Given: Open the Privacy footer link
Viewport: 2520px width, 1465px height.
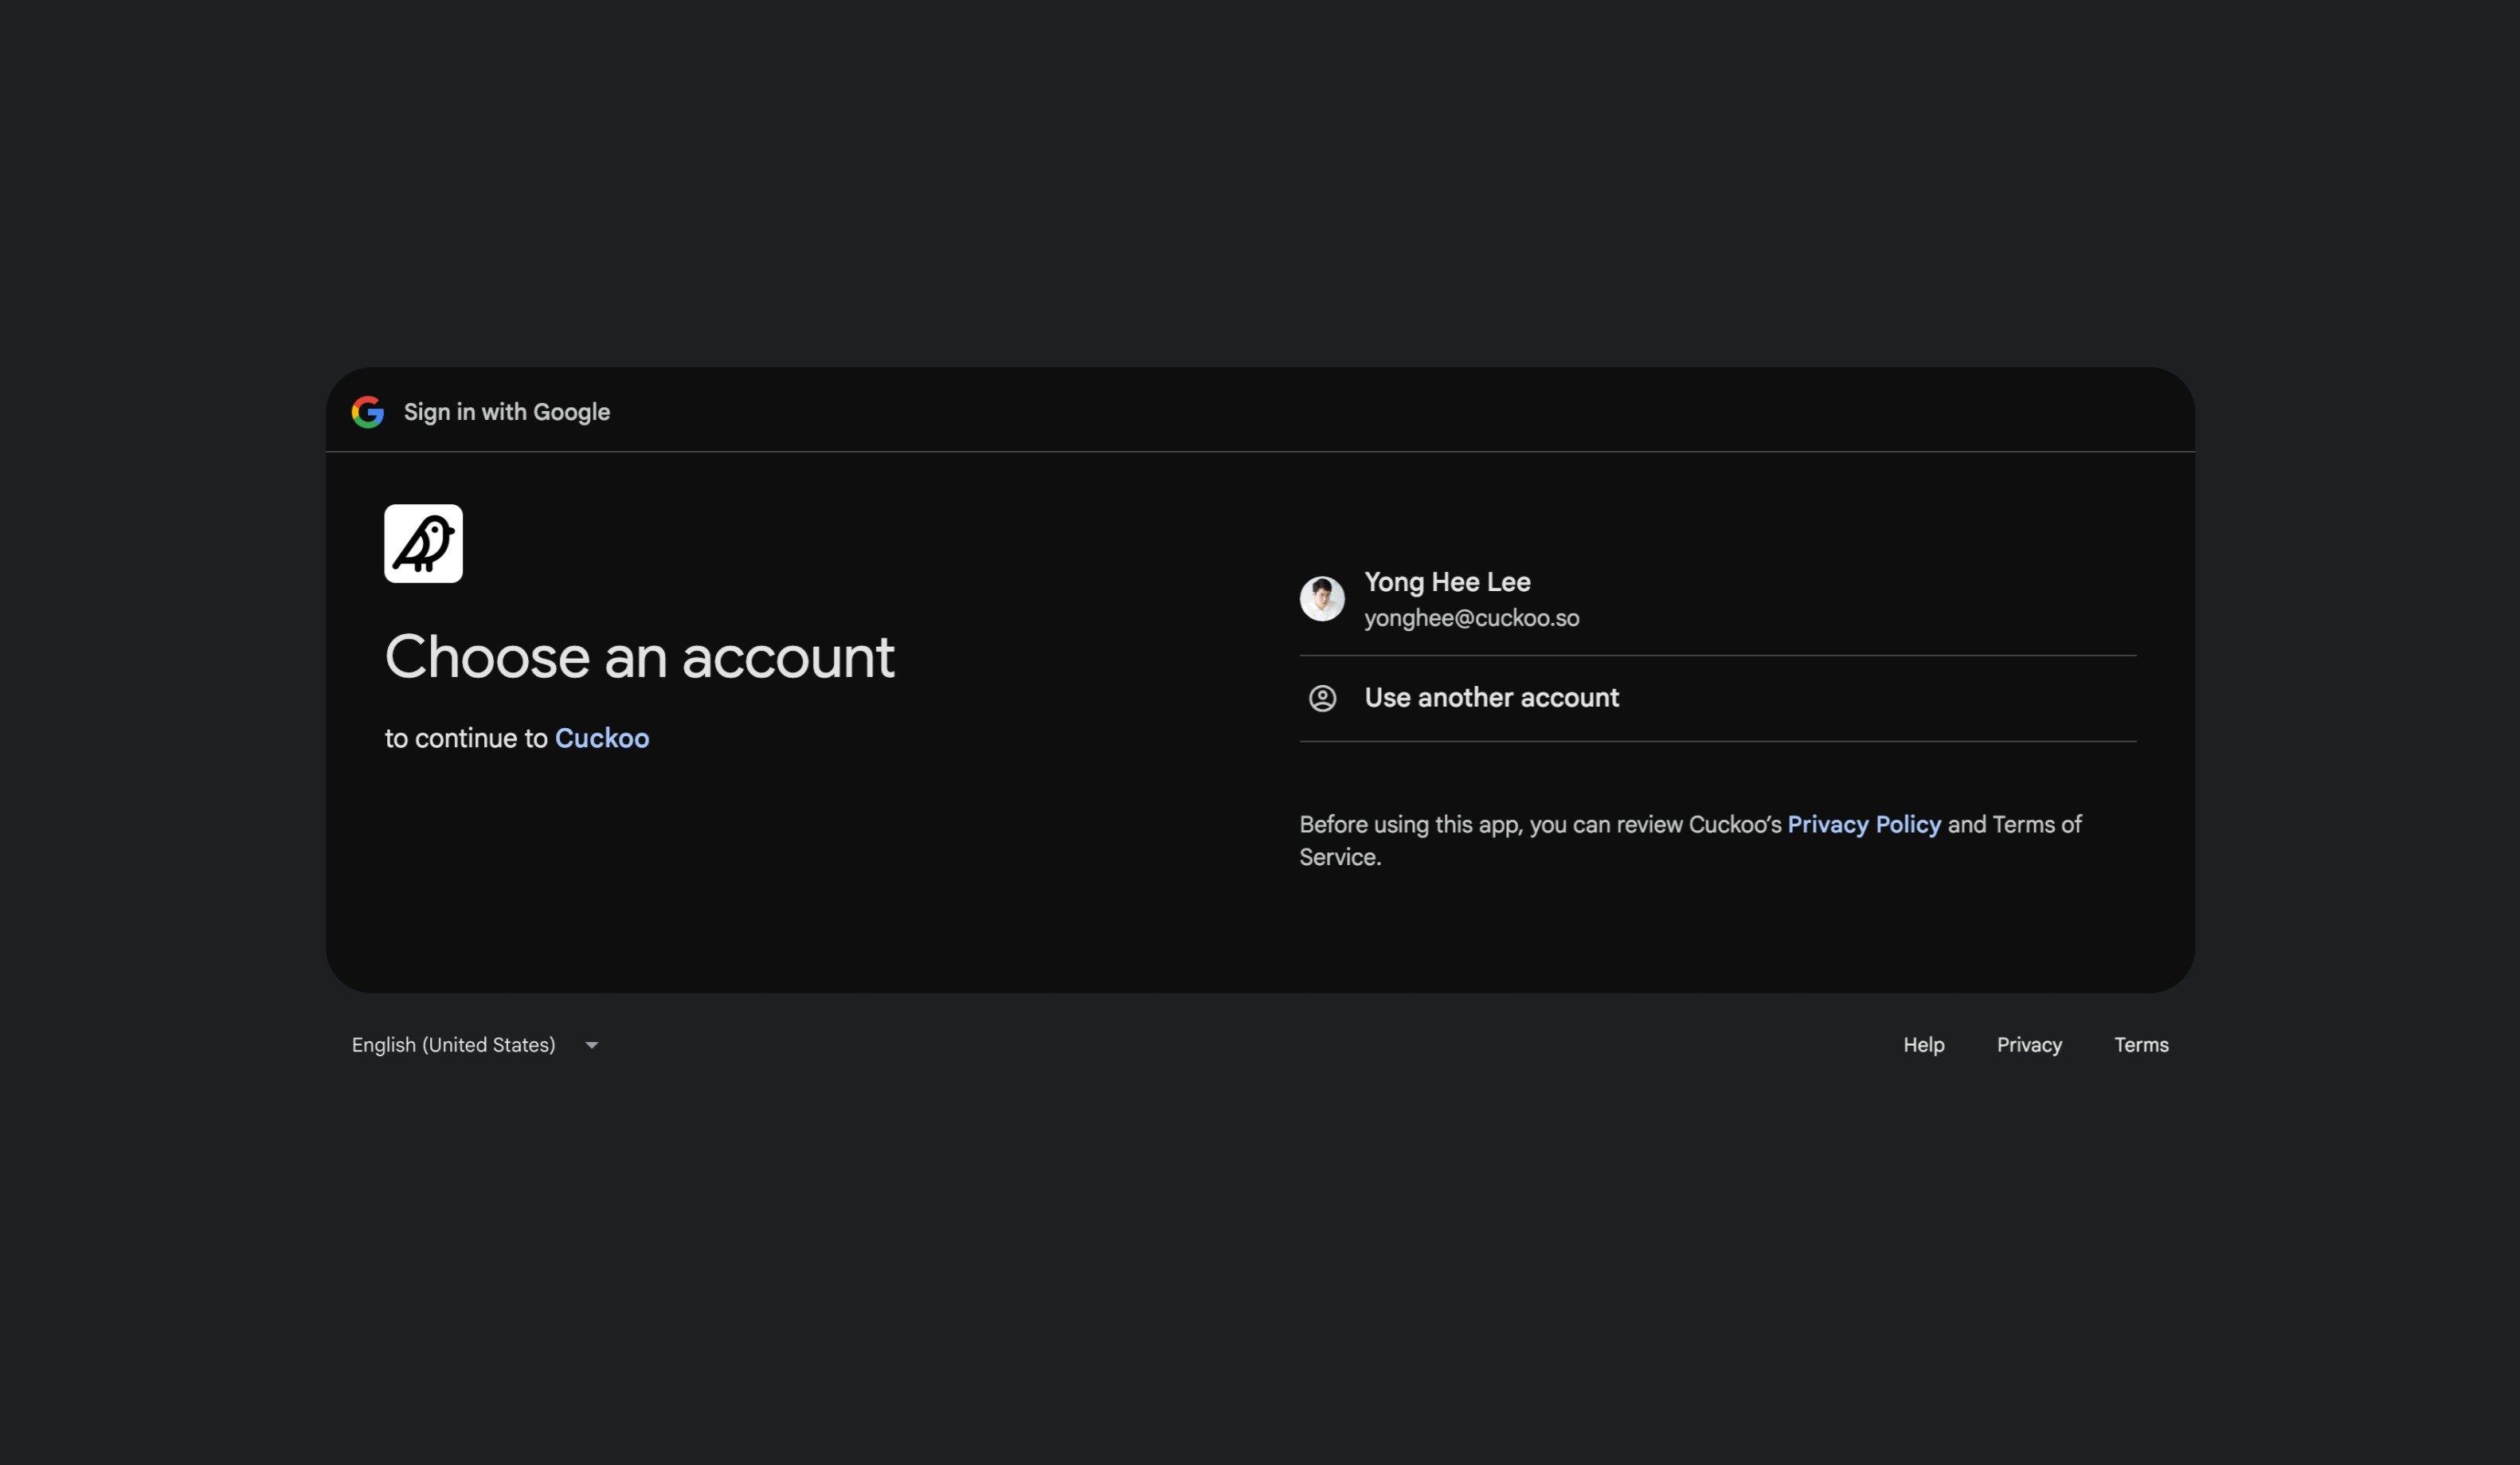Looking at the screenshot, I should 2029,1045.
